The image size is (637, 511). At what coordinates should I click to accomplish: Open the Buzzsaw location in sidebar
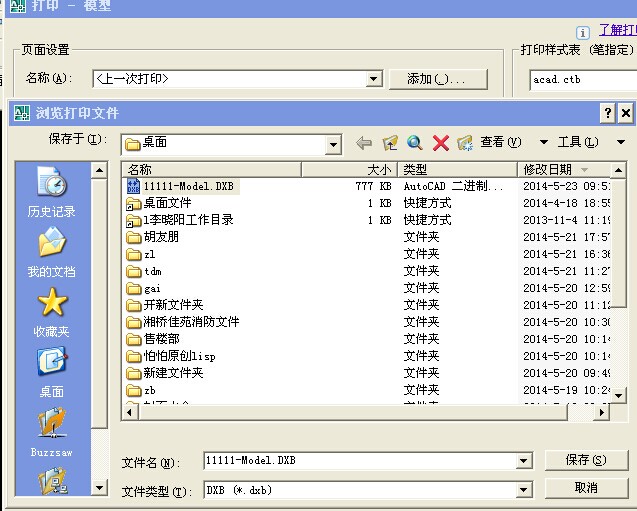tap(51, 432)
